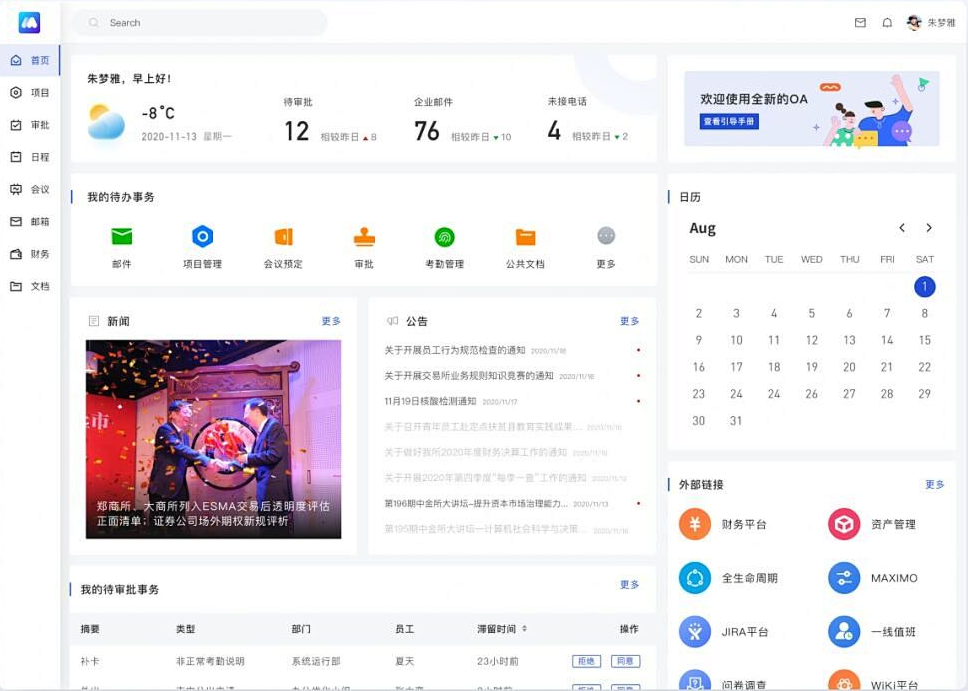Open the 会议预定 orange icon
The width and height of the screenshot is (968, 691).
coord(283,236)
